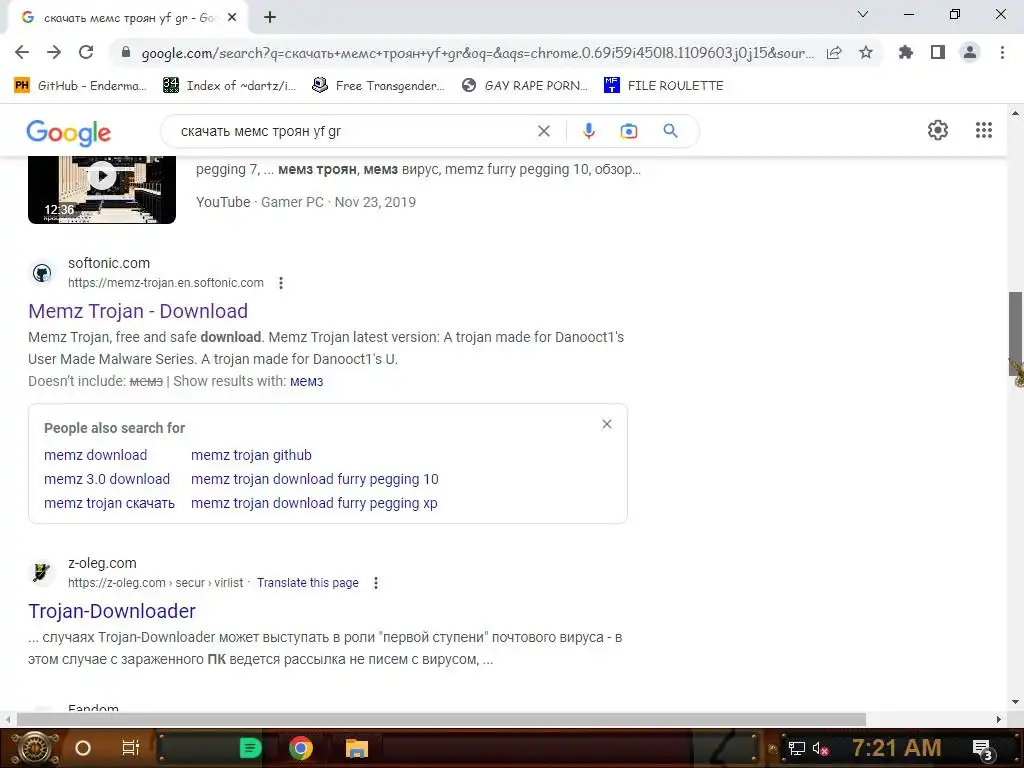The width and height of the screenshot is (1024, 768).
Task: Click horizontal scrollbar at page bottom
Action: click(441, 719)
